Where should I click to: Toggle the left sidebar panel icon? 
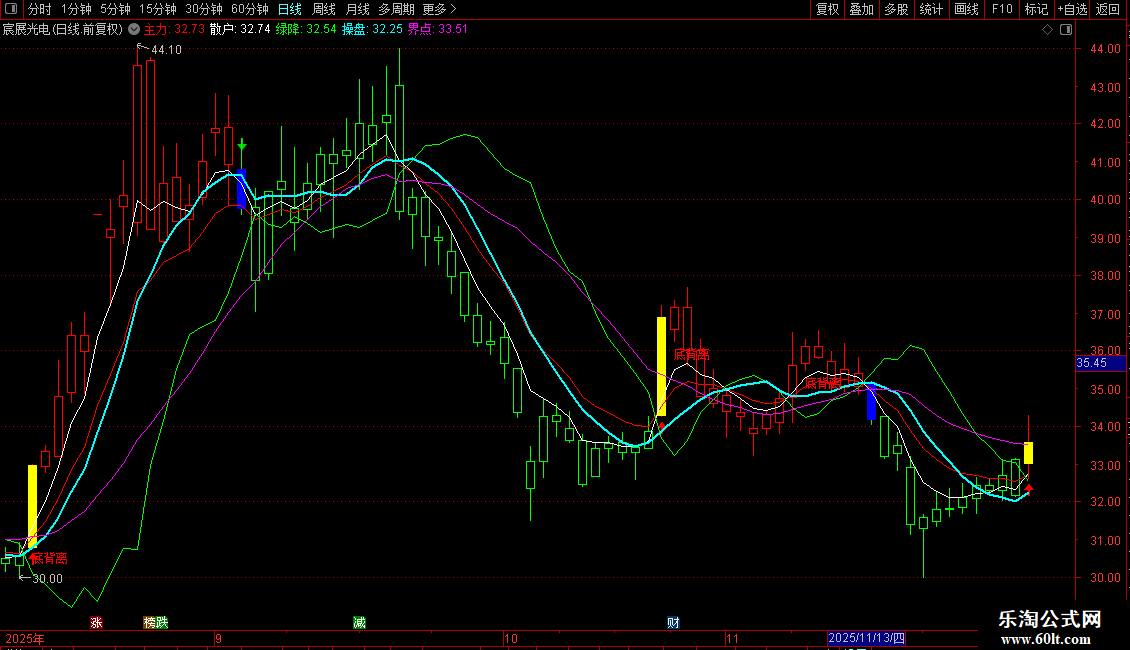click(x=11, y=9)
